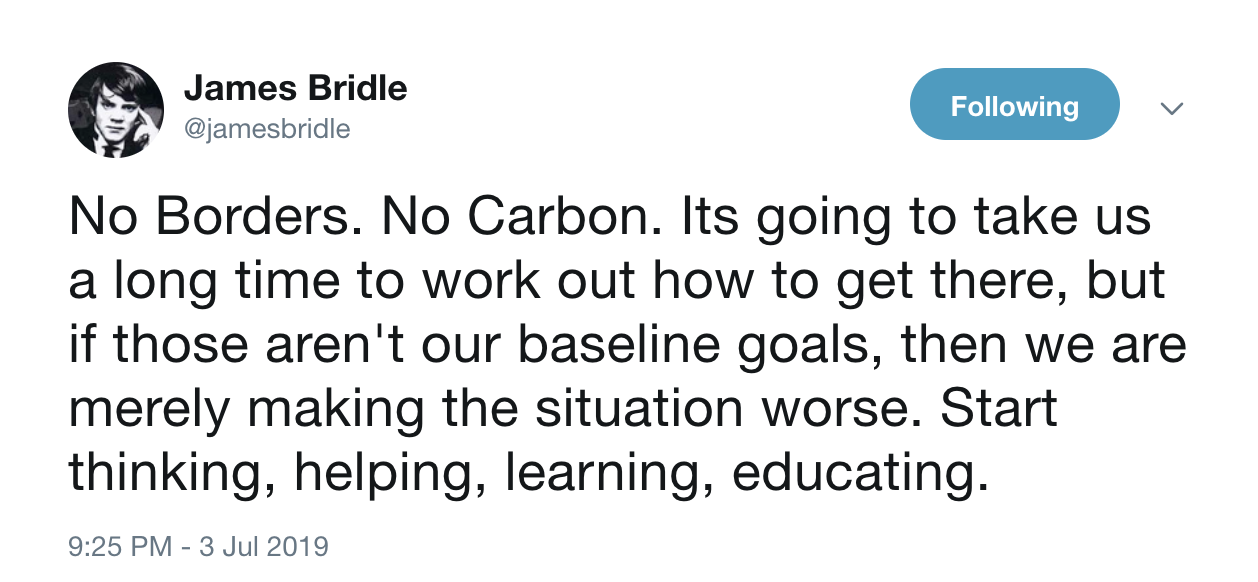Open James Bridle's profile picture
Image resolution: width=1258 pixels, height=582 pixels.
[115, 110]
